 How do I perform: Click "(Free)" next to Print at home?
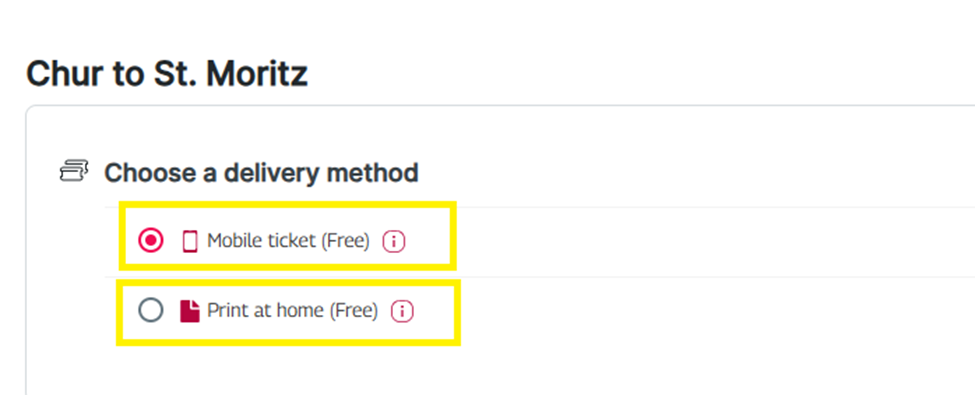[x=353, y=310]
